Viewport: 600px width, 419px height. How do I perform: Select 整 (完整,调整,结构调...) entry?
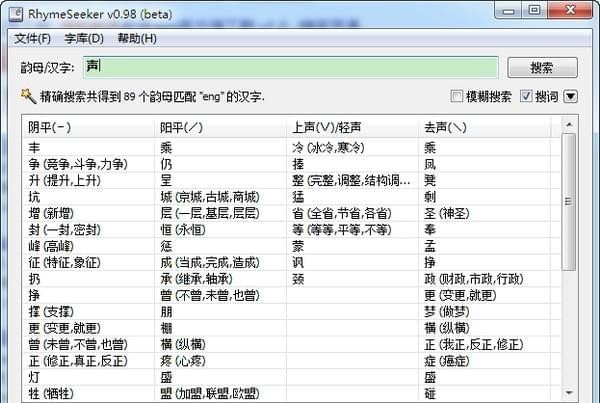click(x=351, y=181)
